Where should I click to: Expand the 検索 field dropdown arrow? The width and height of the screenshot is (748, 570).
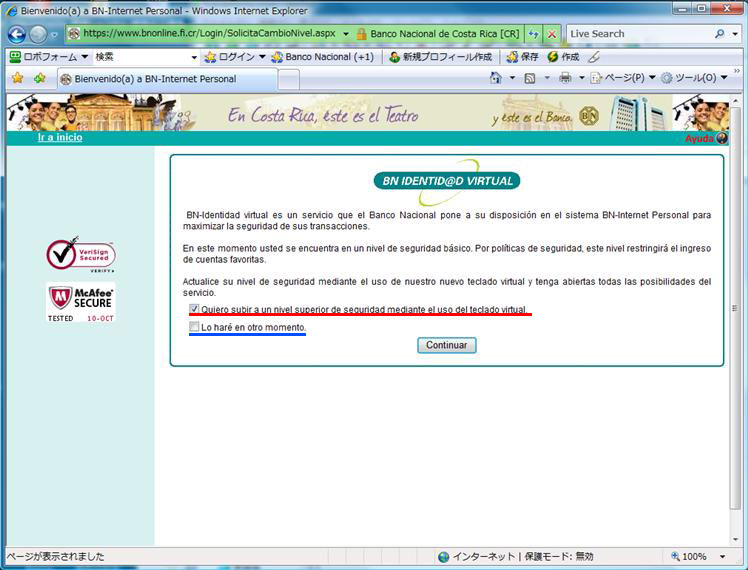click(194, 57)
